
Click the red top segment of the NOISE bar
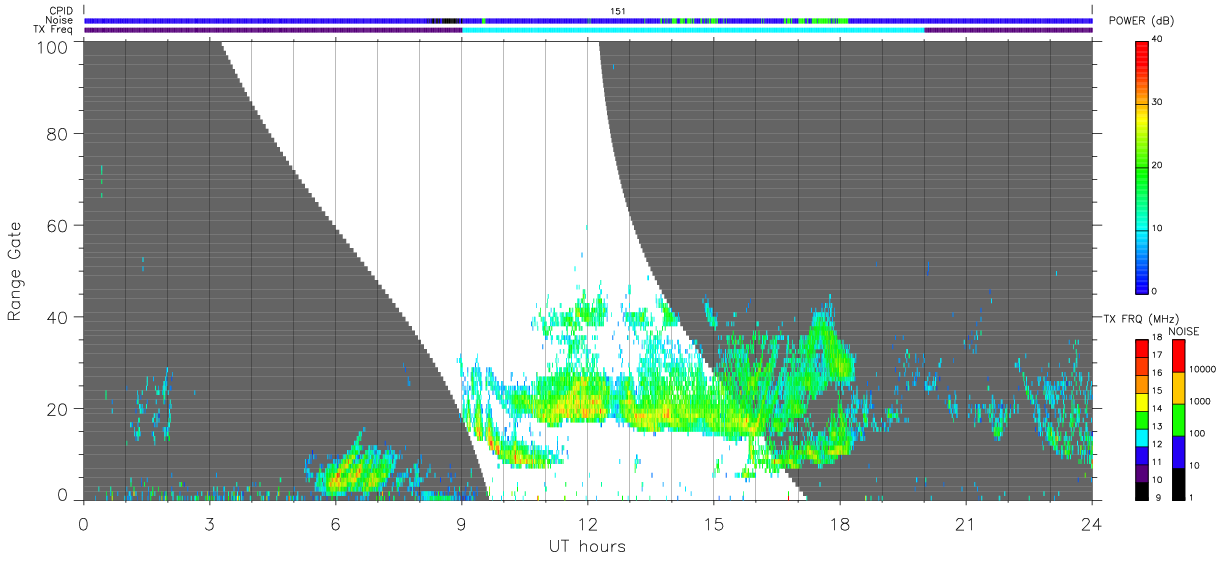click(x=1177, y=355)
